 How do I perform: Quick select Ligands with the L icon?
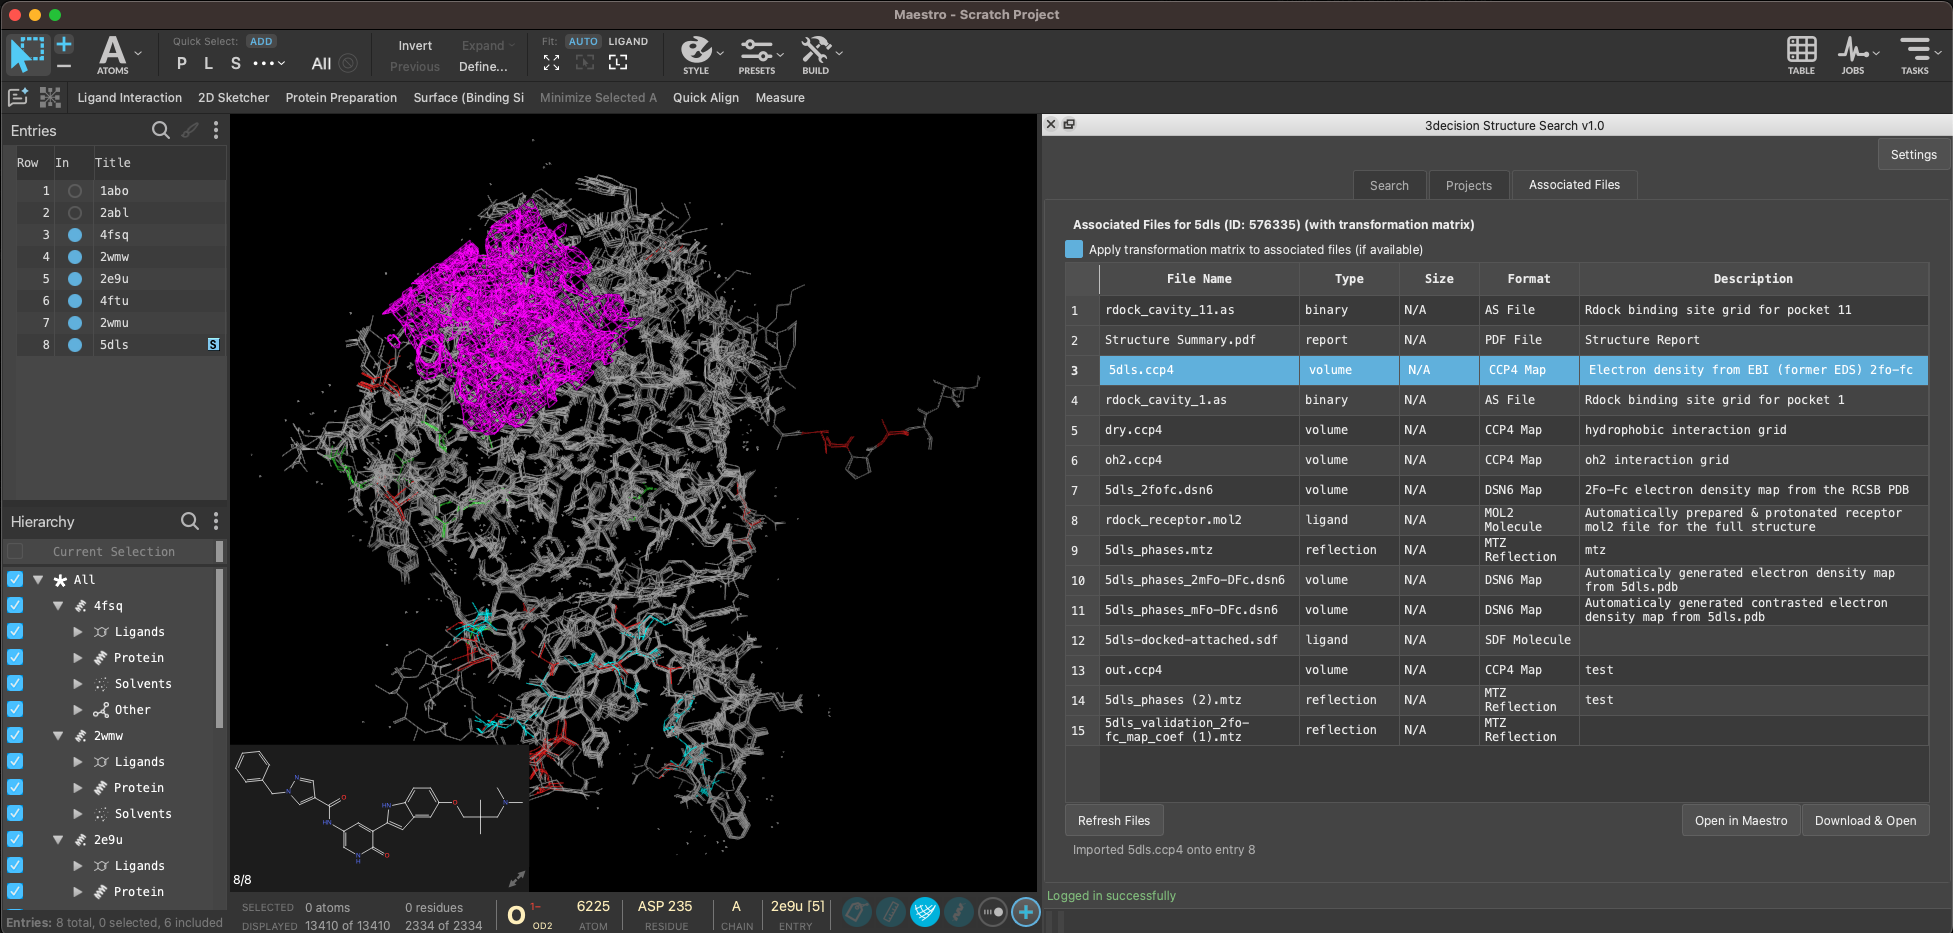(208, 64)
